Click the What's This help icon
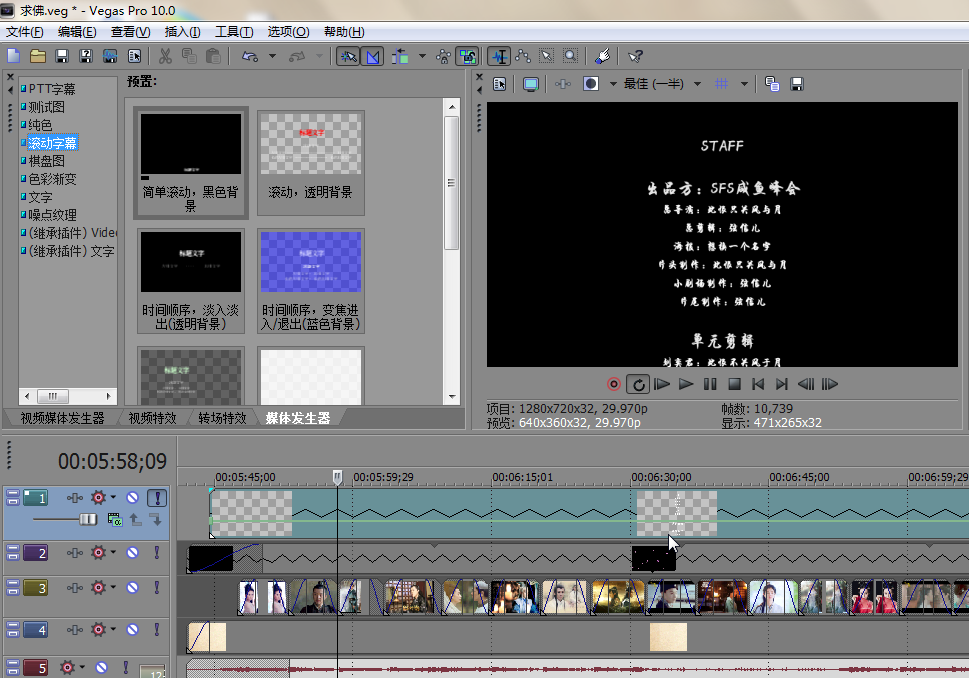969x678 pixels. [635, 56]
